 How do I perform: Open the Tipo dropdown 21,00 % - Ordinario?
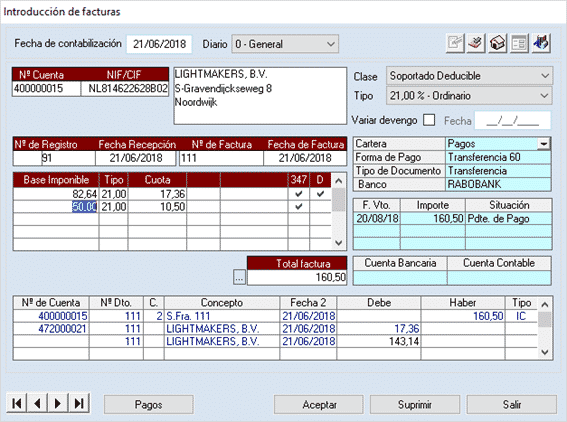coord(469,96)
